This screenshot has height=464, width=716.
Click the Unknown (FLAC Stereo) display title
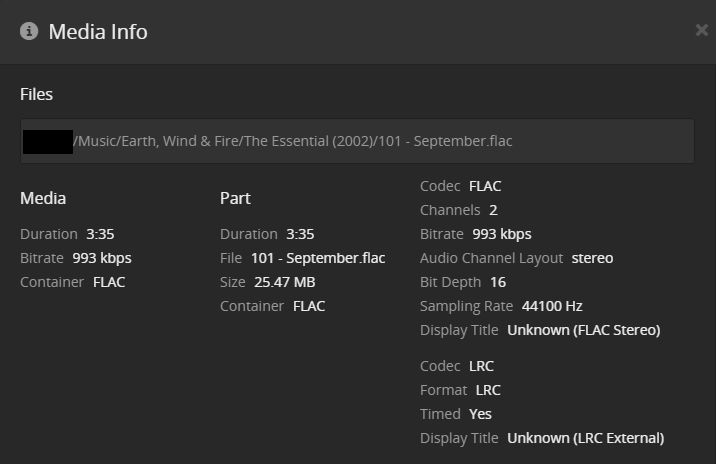click(584, 330)
